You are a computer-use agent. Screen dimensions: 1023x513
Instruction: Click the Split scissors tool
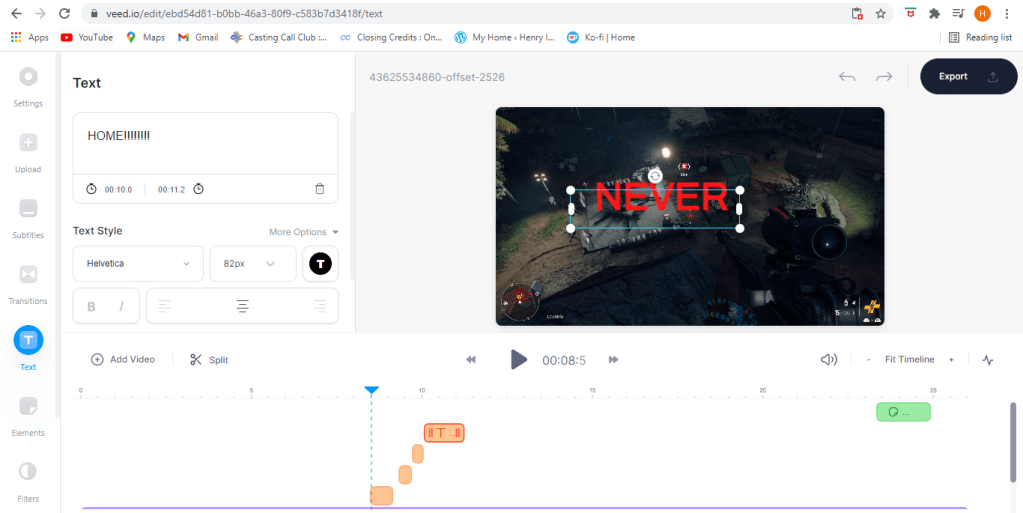point(209,360)
